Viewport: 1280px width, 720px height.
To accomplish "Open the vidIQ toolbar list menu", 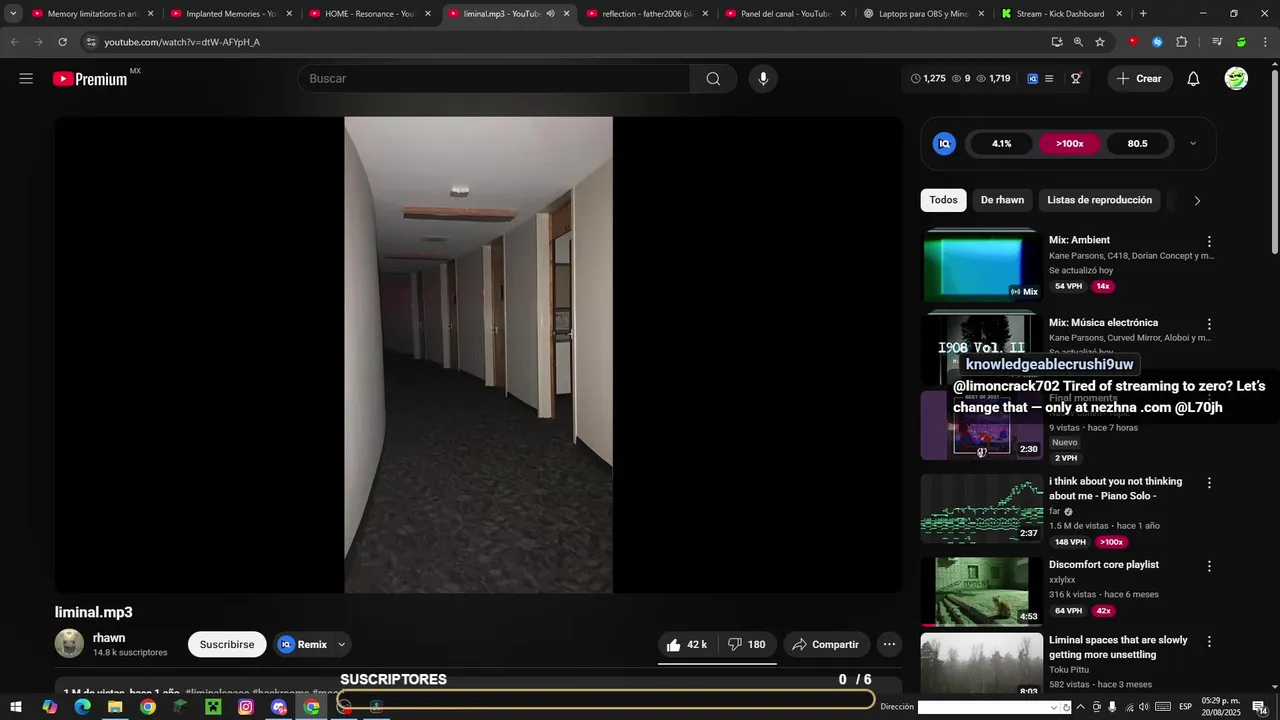I will coord(1049,79).
